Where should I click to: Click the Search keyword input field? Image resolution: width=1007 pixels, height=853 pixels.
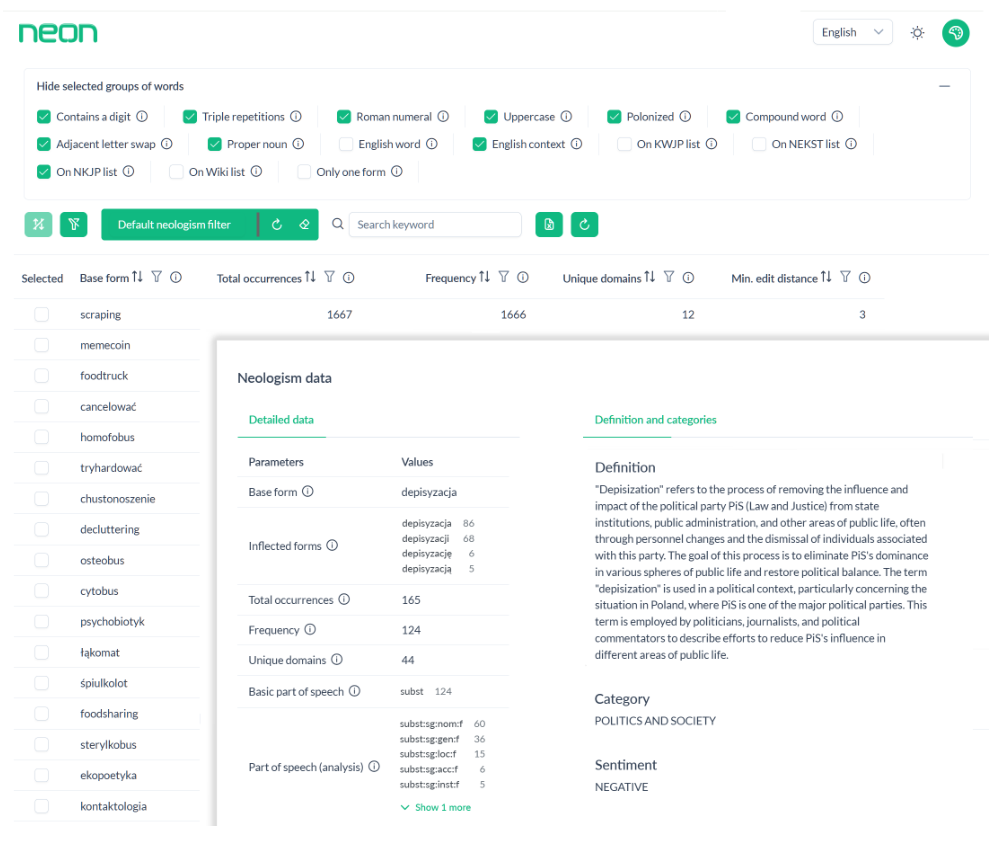435,225
